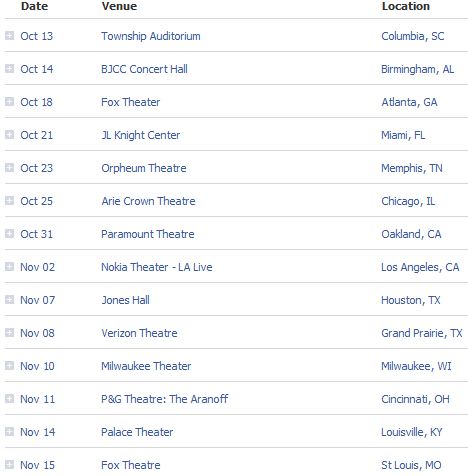Open the Nov 14 date link

tap(37, 432)
